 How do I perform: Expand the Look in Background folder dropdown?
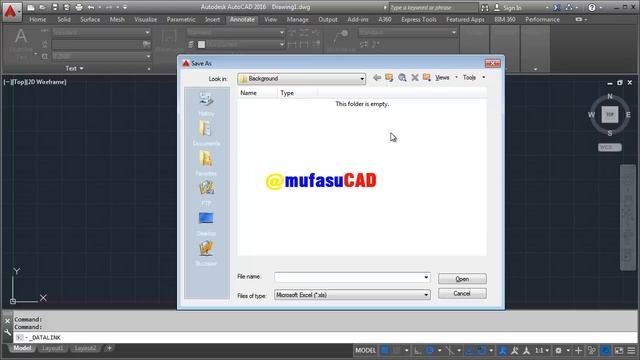(362, 79)
